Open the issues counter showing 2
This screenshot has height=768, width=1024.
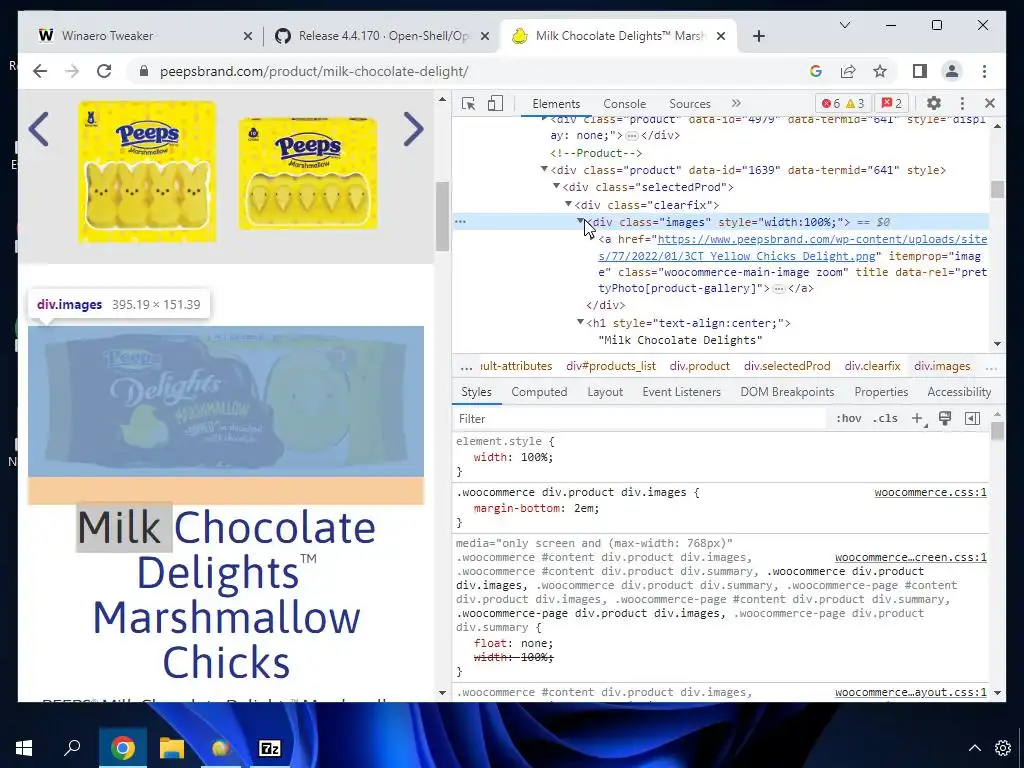click(892, 103)
